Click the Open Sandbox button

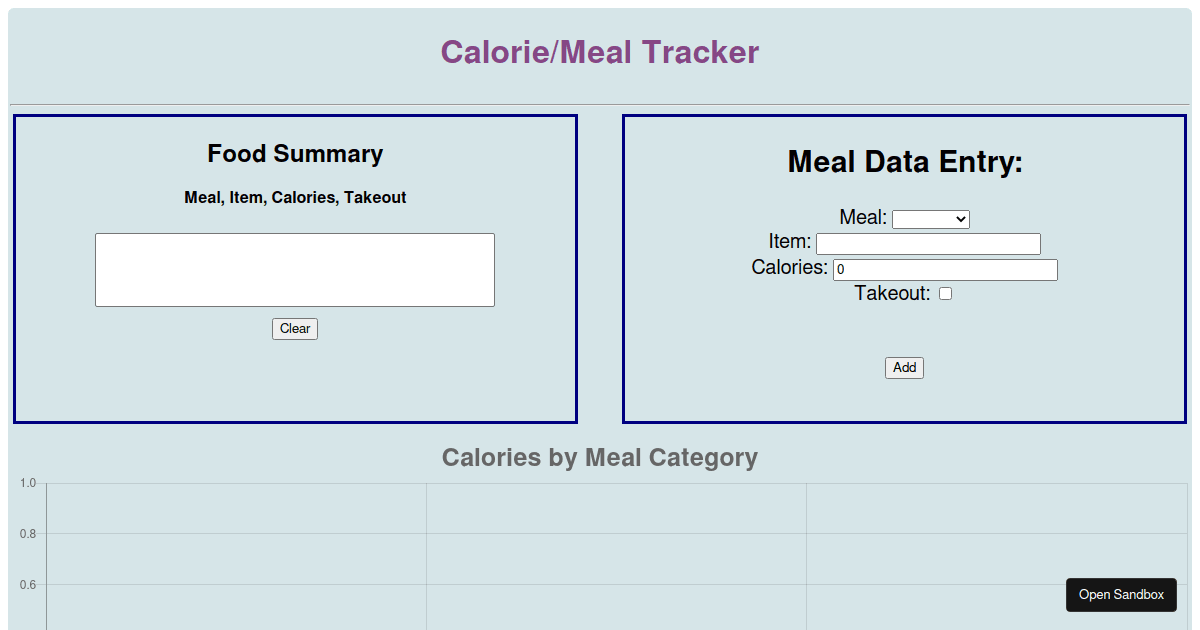click(x=1121, y=595)
